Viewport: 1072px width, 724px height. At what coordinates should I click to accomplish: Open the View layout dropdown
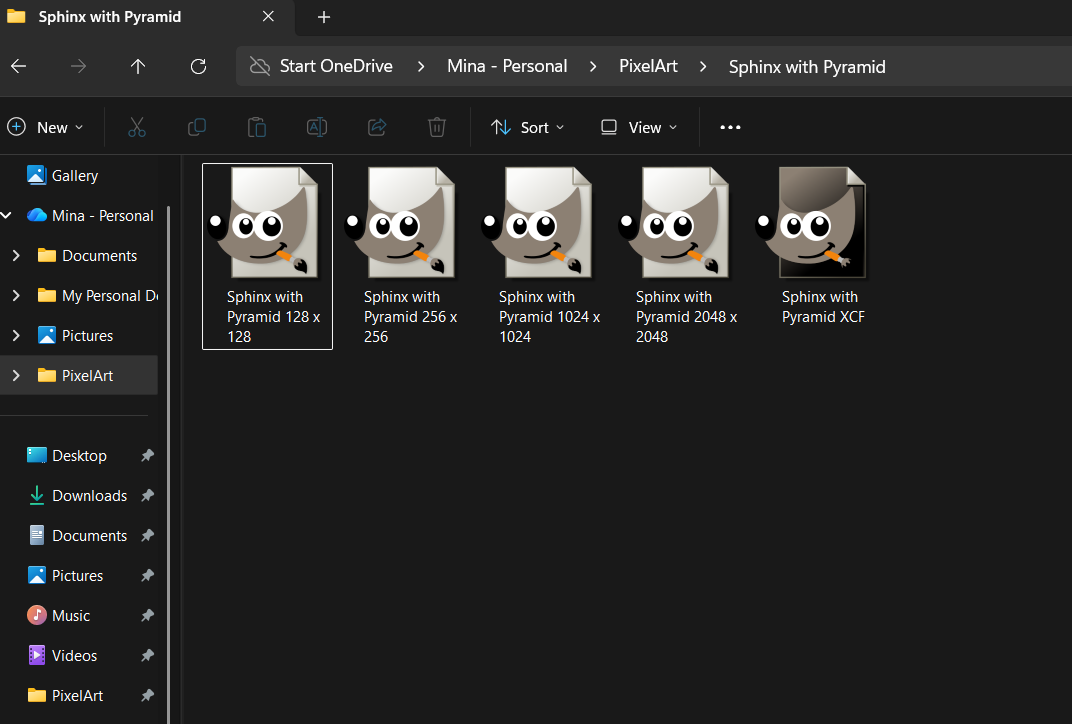click(x=639, y=127)
